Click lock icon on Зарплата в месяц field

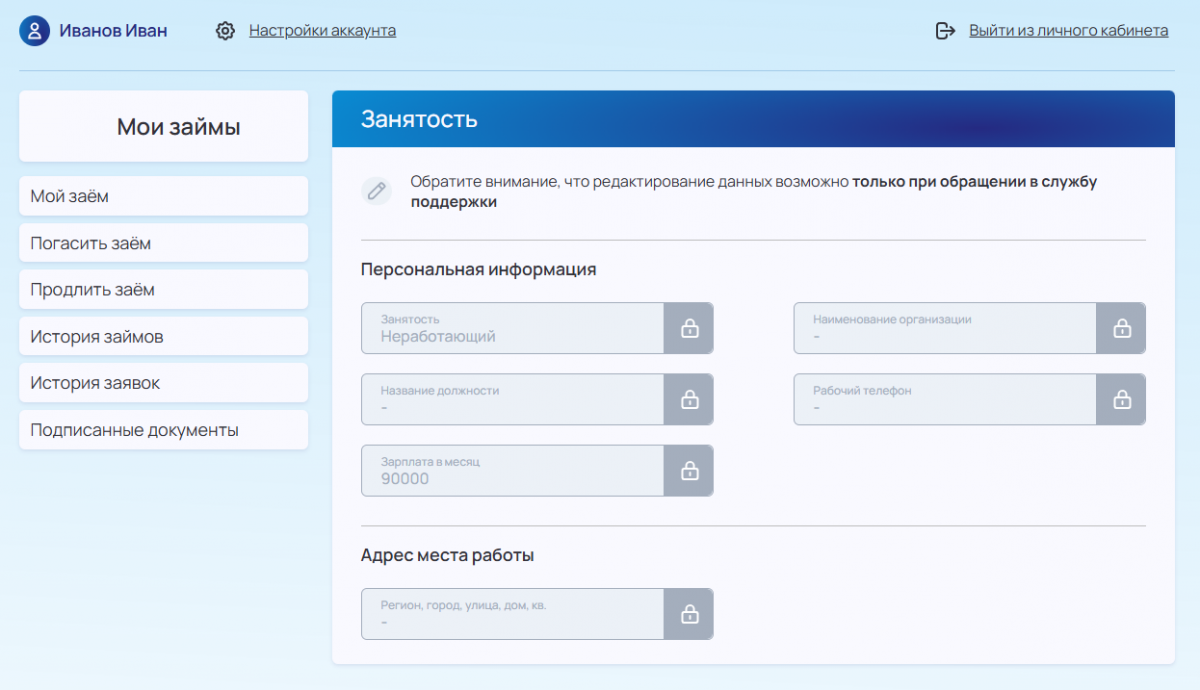pyautogui.click(x=689, y=470)
